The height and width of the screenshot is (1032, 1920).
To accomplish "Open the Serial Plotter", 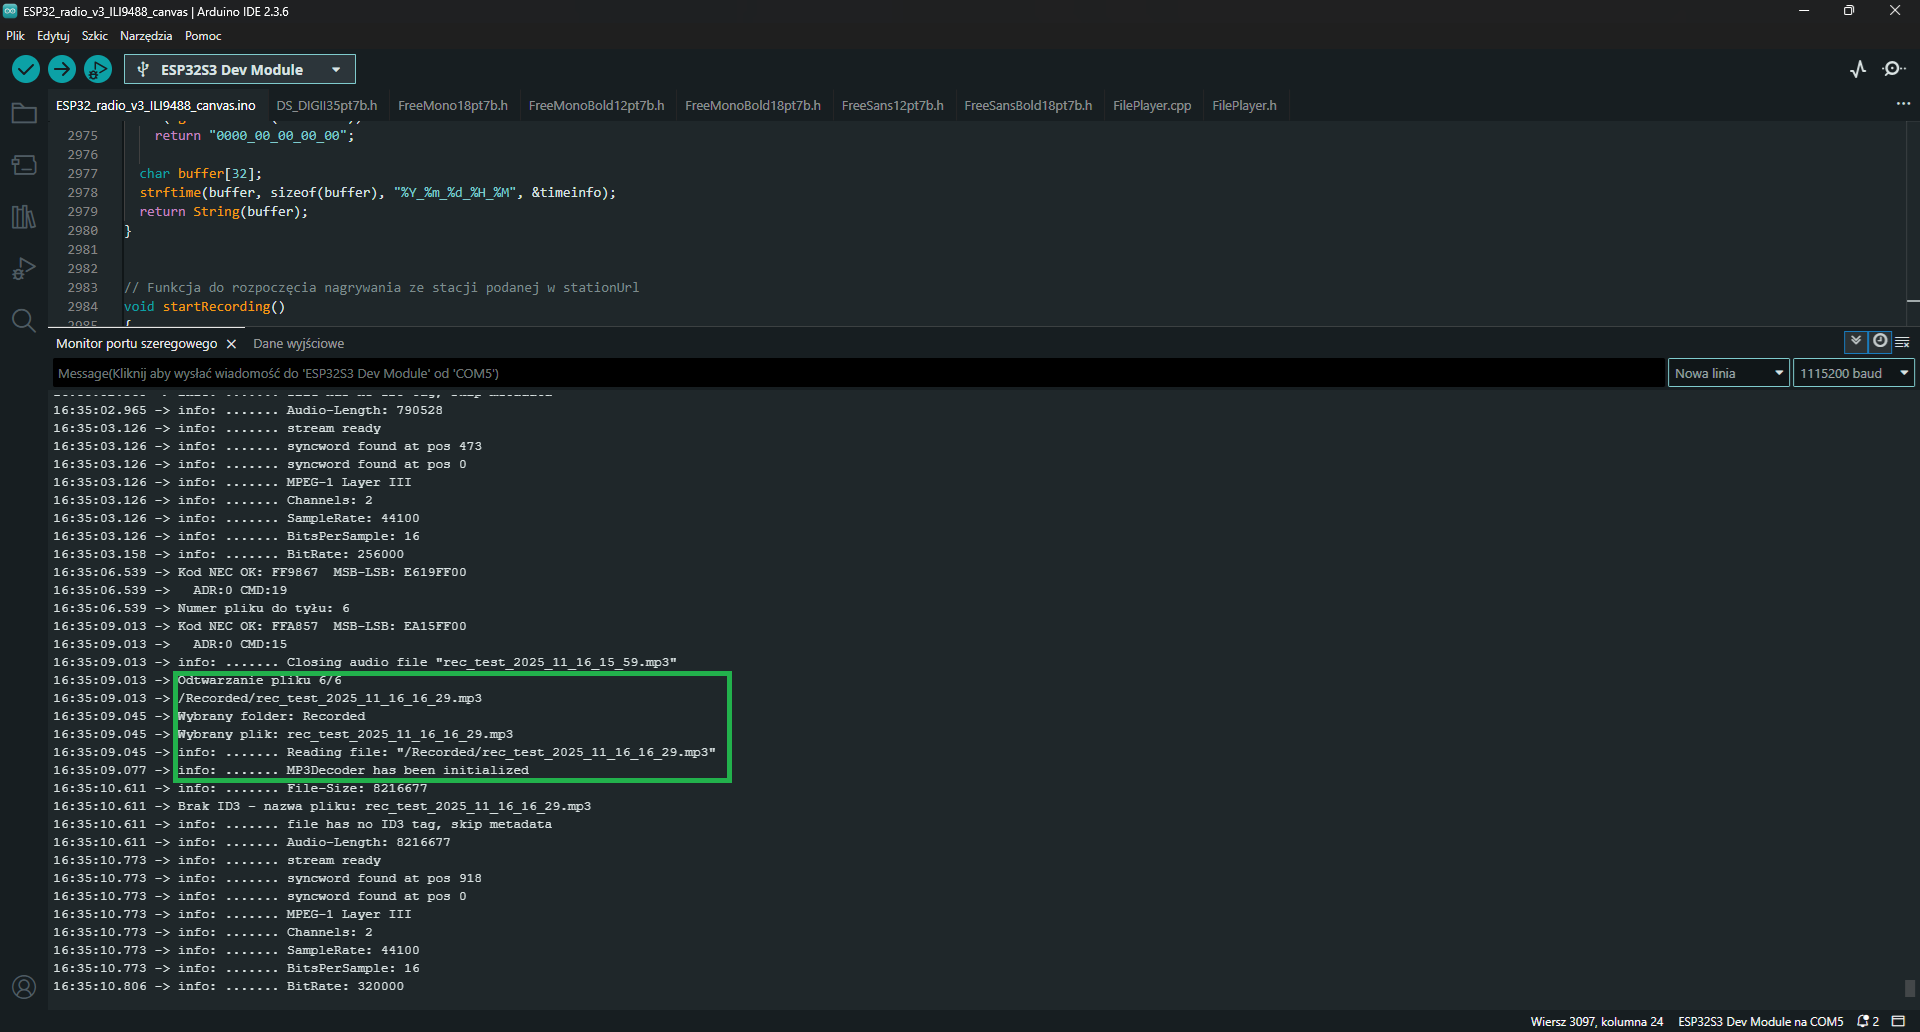I will 1858,69.
